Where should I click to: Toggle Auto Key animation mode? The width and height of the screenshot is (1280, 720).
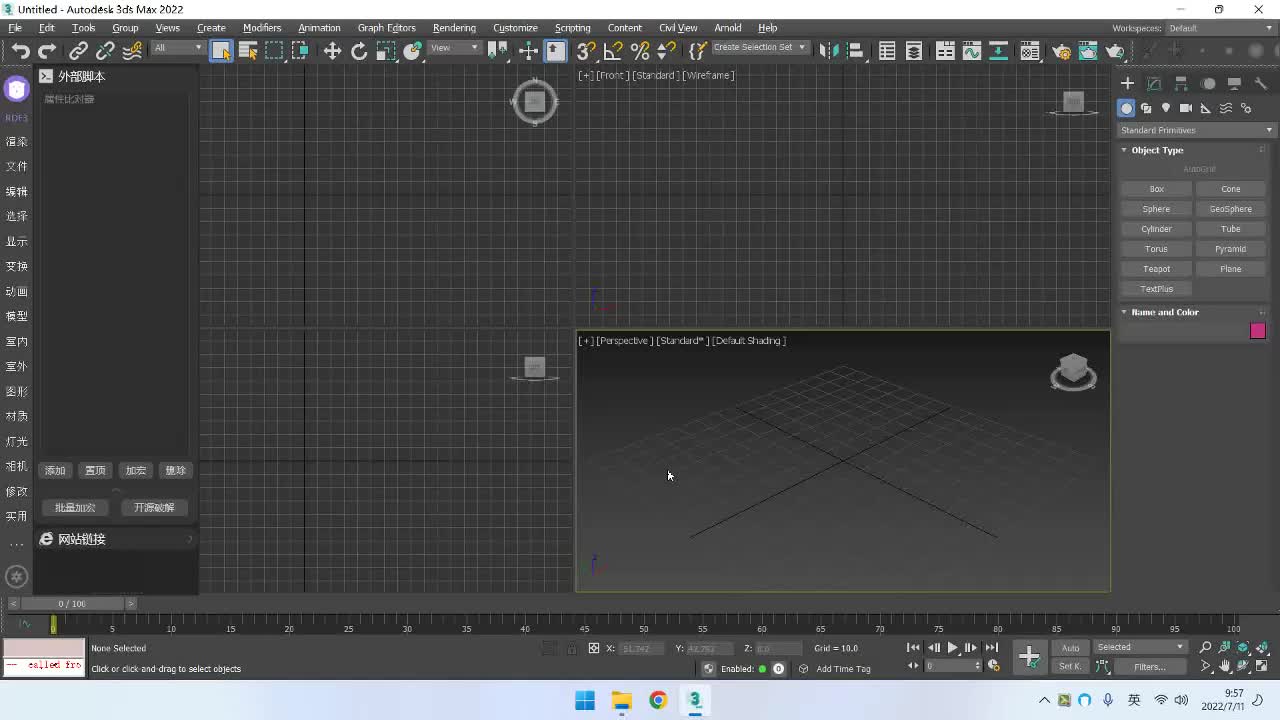coord(1070,648)
